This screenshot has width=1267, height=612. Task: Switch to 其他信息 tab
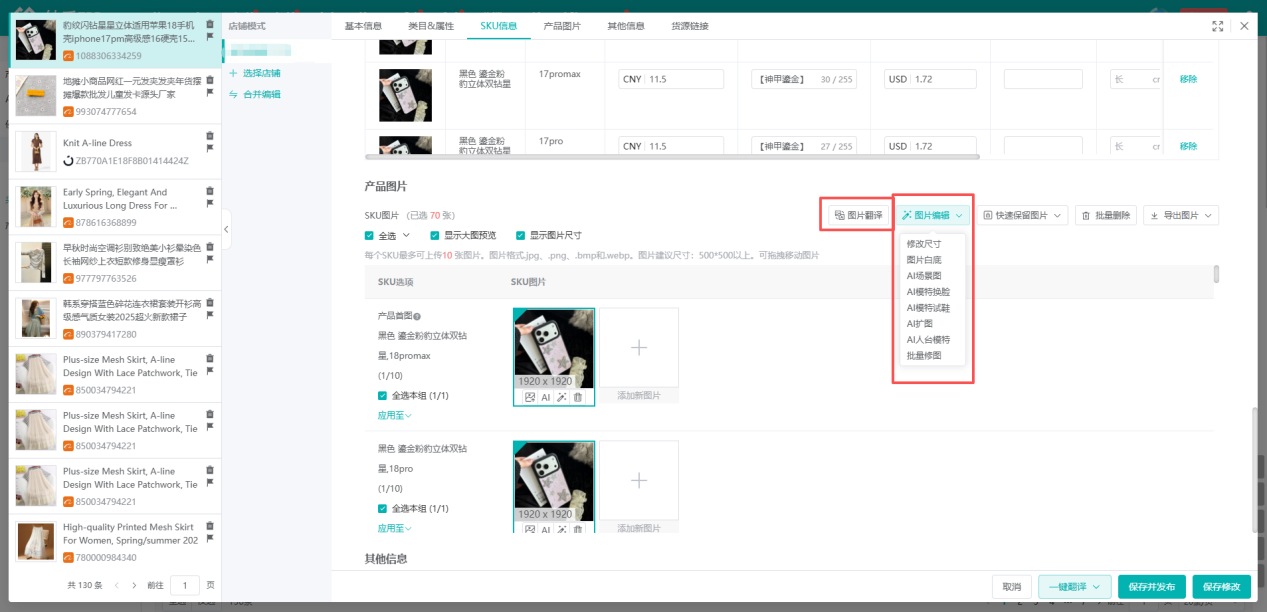[626, 26]
